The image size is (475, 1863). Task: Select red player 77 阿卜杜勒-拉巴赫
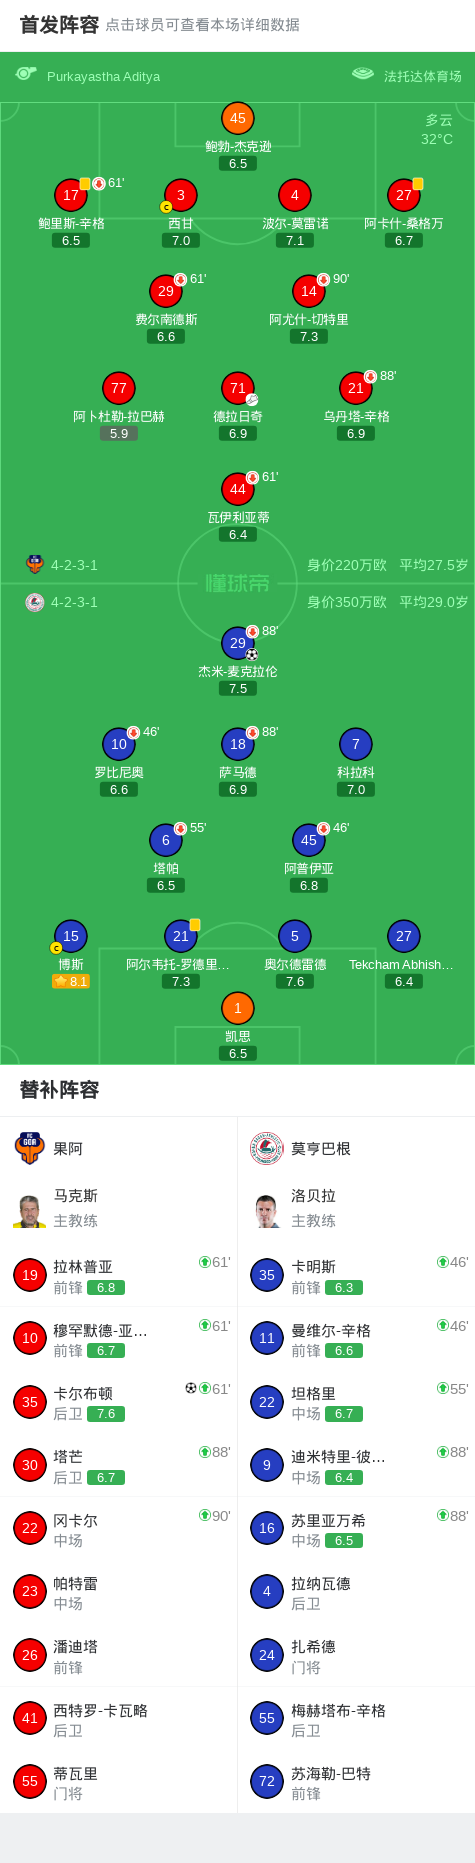coord(119,388)
